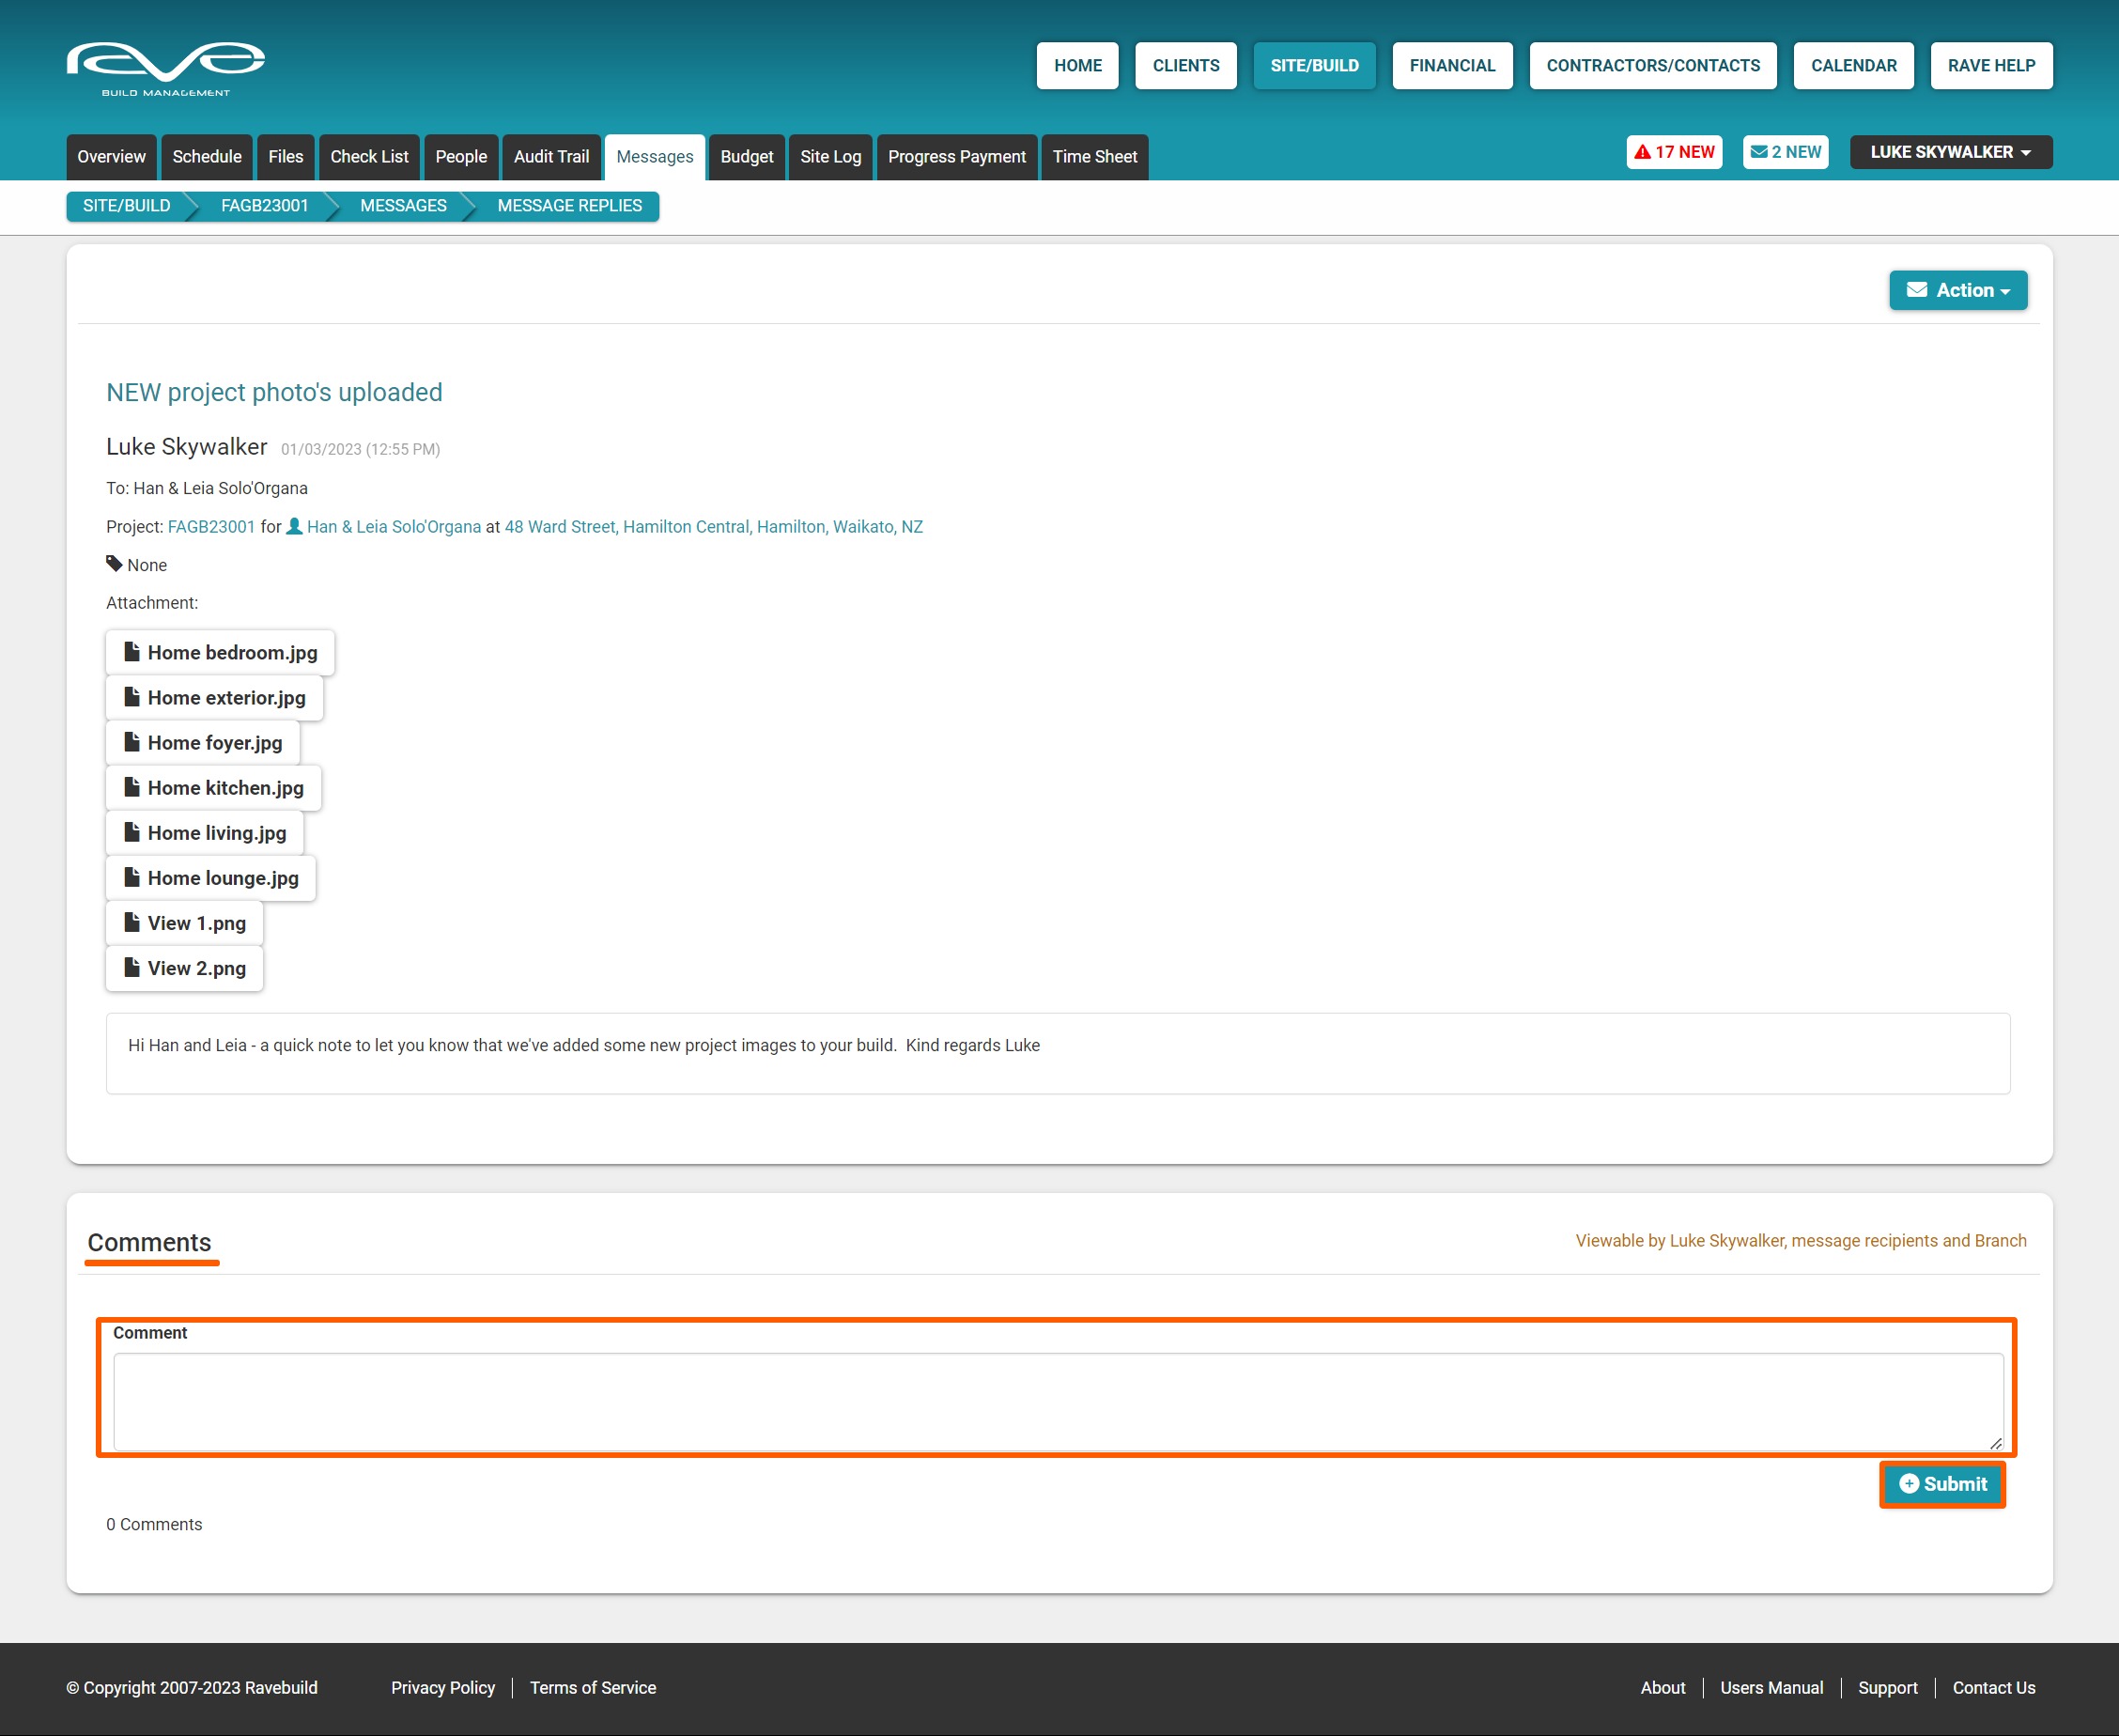Open the 2 NEW mail notifications
Viewport: 2119px width, 1736px height.
[x=1785, y=152]
